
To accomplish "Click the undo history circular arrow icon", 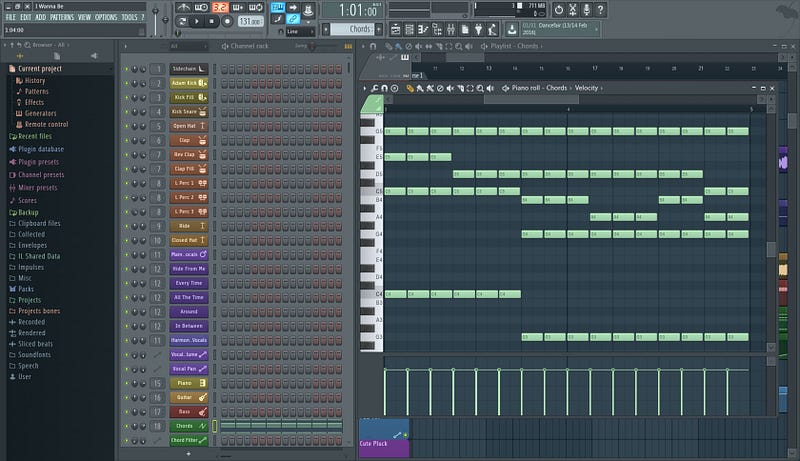I will click(559, 9).
